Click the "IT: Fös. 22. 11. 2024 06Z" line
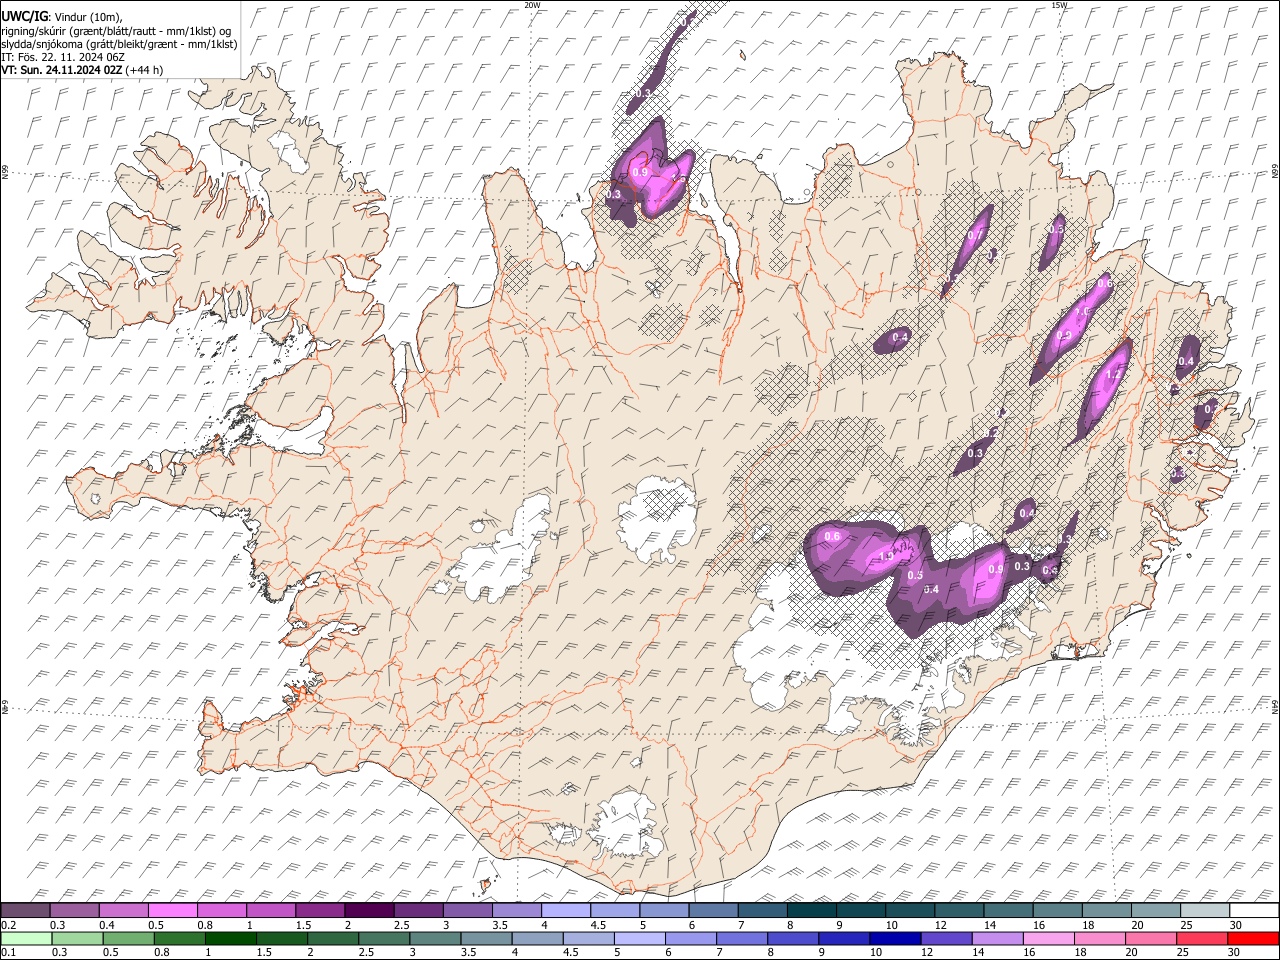 coord(63,57)
